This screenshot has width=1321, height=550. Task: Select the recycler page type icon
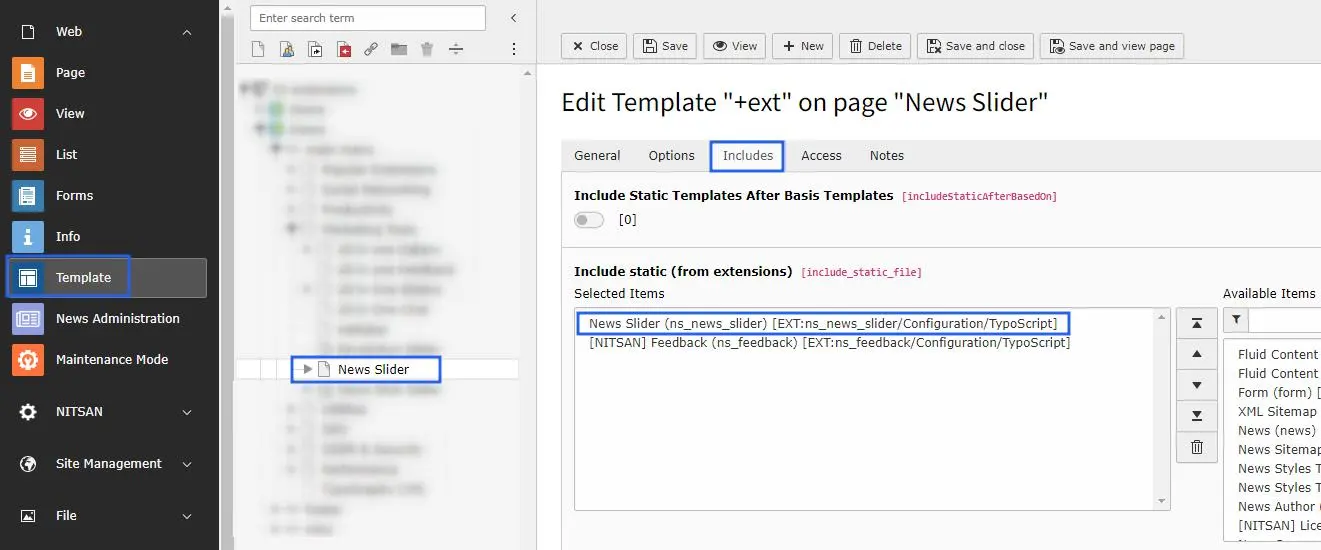427,49
